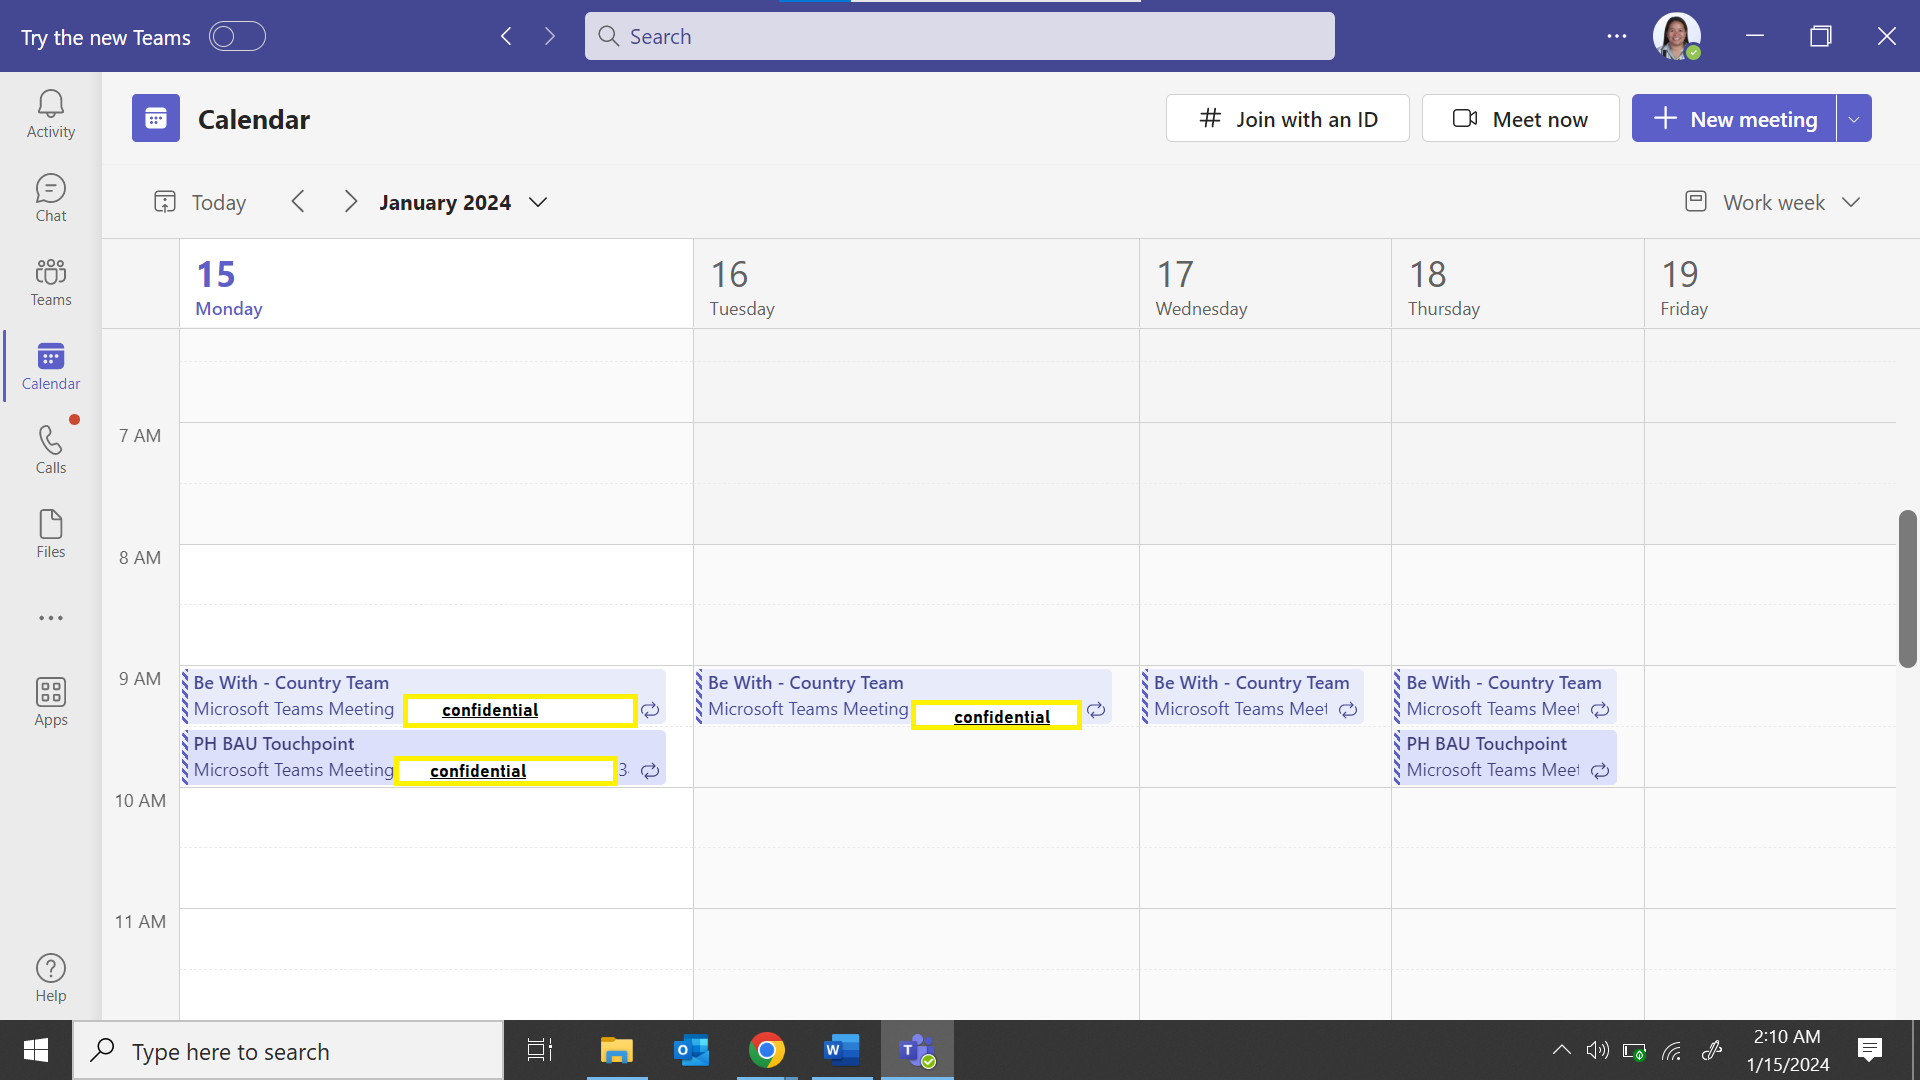Open Help from the sidebar
The image size is (1920, 1080).
(51, 978)
